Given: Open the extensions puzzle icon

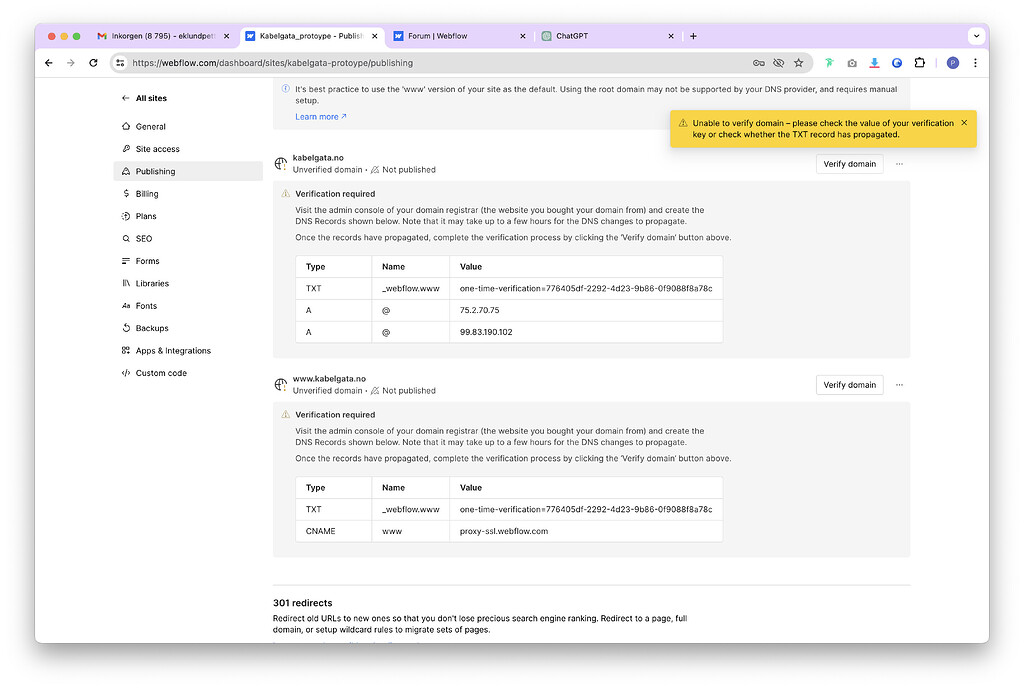Looking at the screenshot, I should [920, 63].
